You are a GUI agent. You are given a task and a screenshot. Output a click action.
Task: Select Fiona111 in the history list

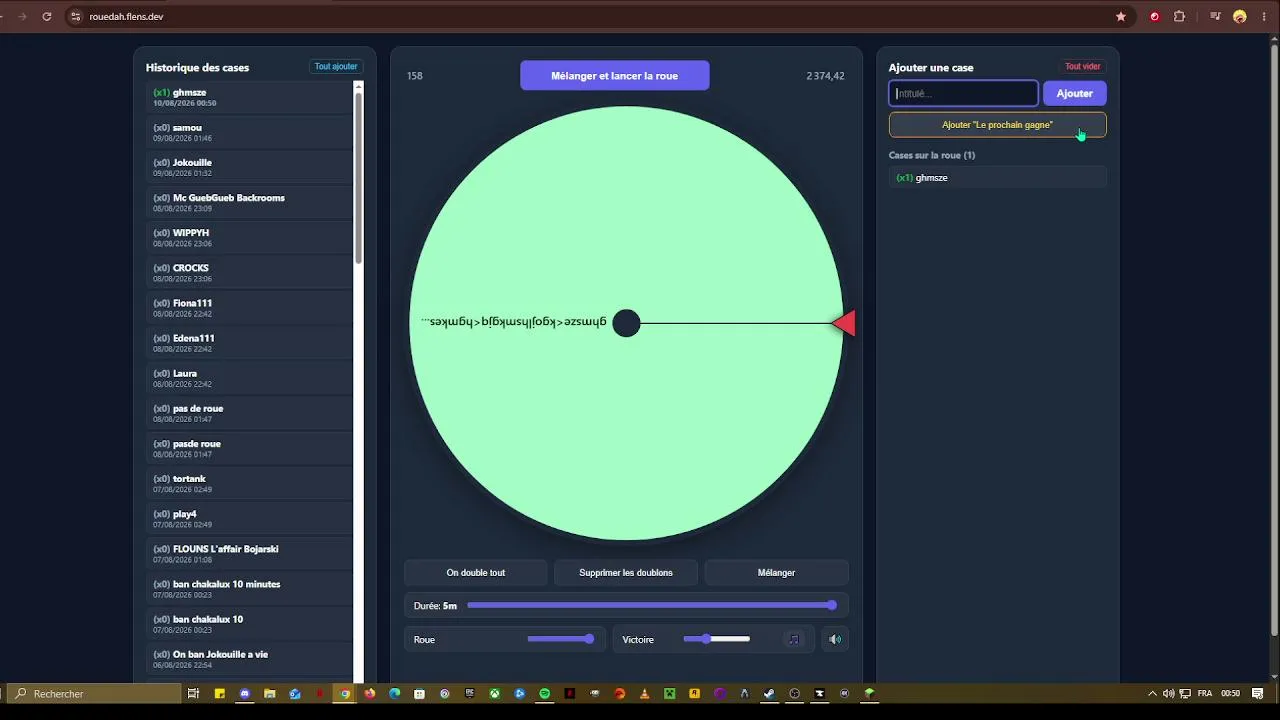(x=249, y=308)
